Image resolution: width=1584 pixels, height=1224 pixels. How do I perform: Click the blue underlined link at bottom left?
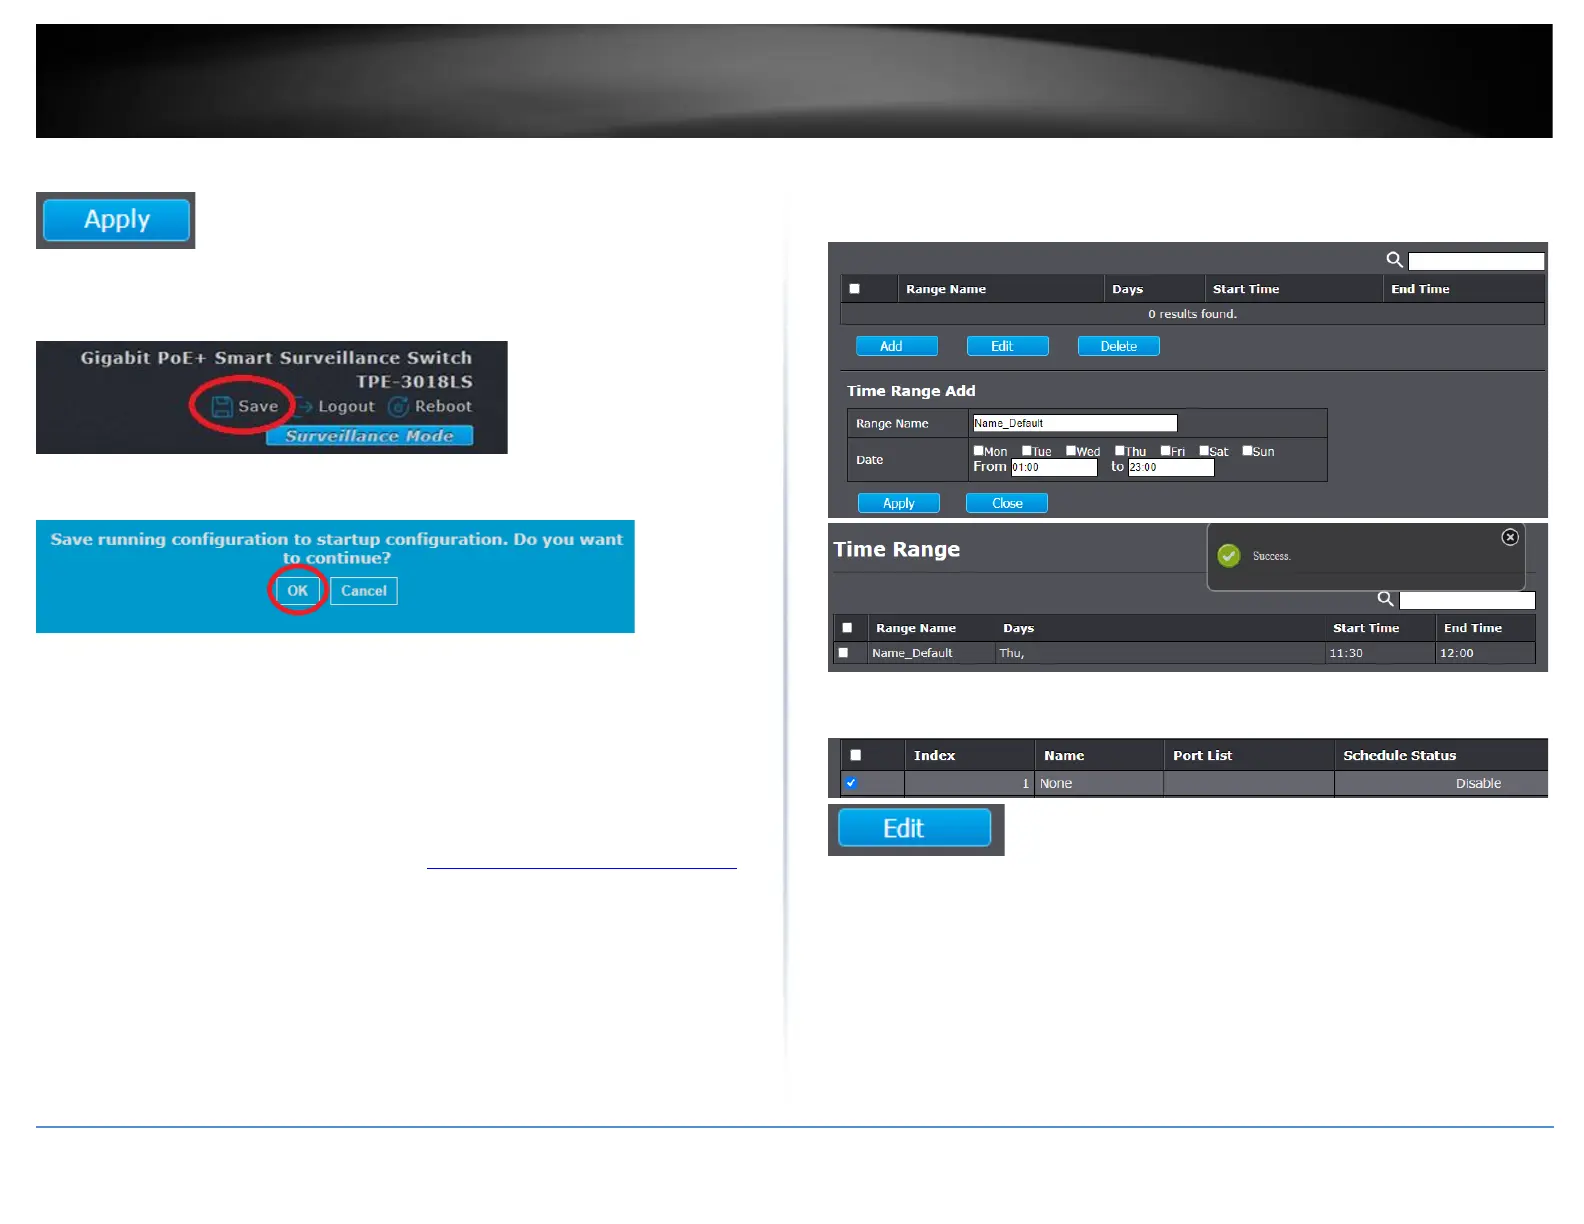581,866
